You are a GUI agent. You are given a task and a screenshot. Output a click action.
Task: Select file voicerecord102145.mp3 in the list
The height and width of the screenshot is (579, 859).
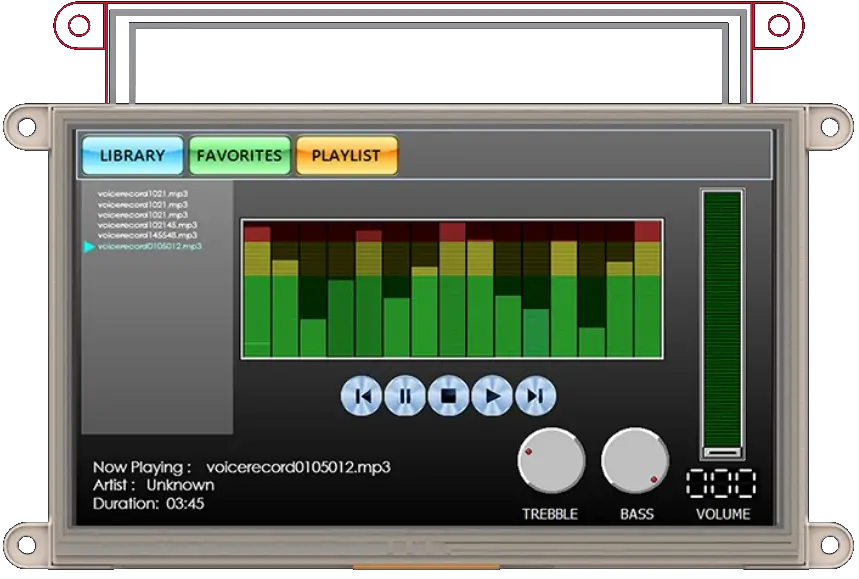point(147,225)
